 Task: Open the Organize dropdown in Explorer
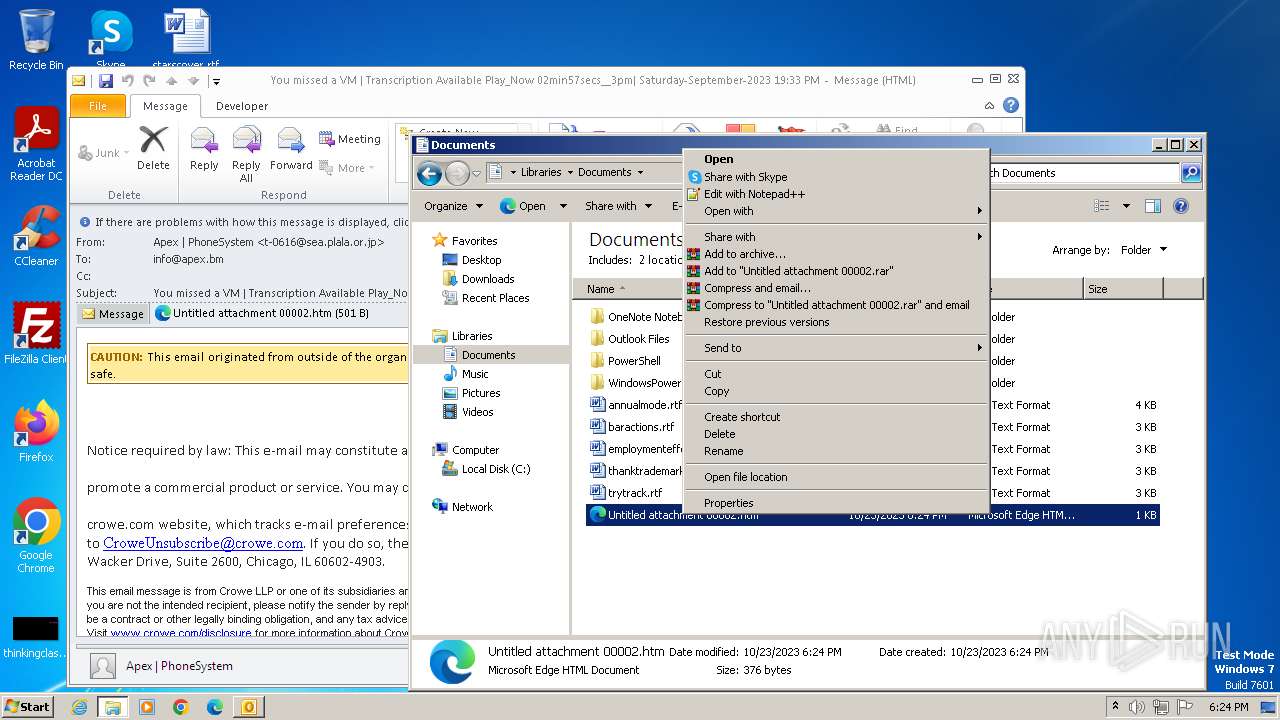(453, 206)
